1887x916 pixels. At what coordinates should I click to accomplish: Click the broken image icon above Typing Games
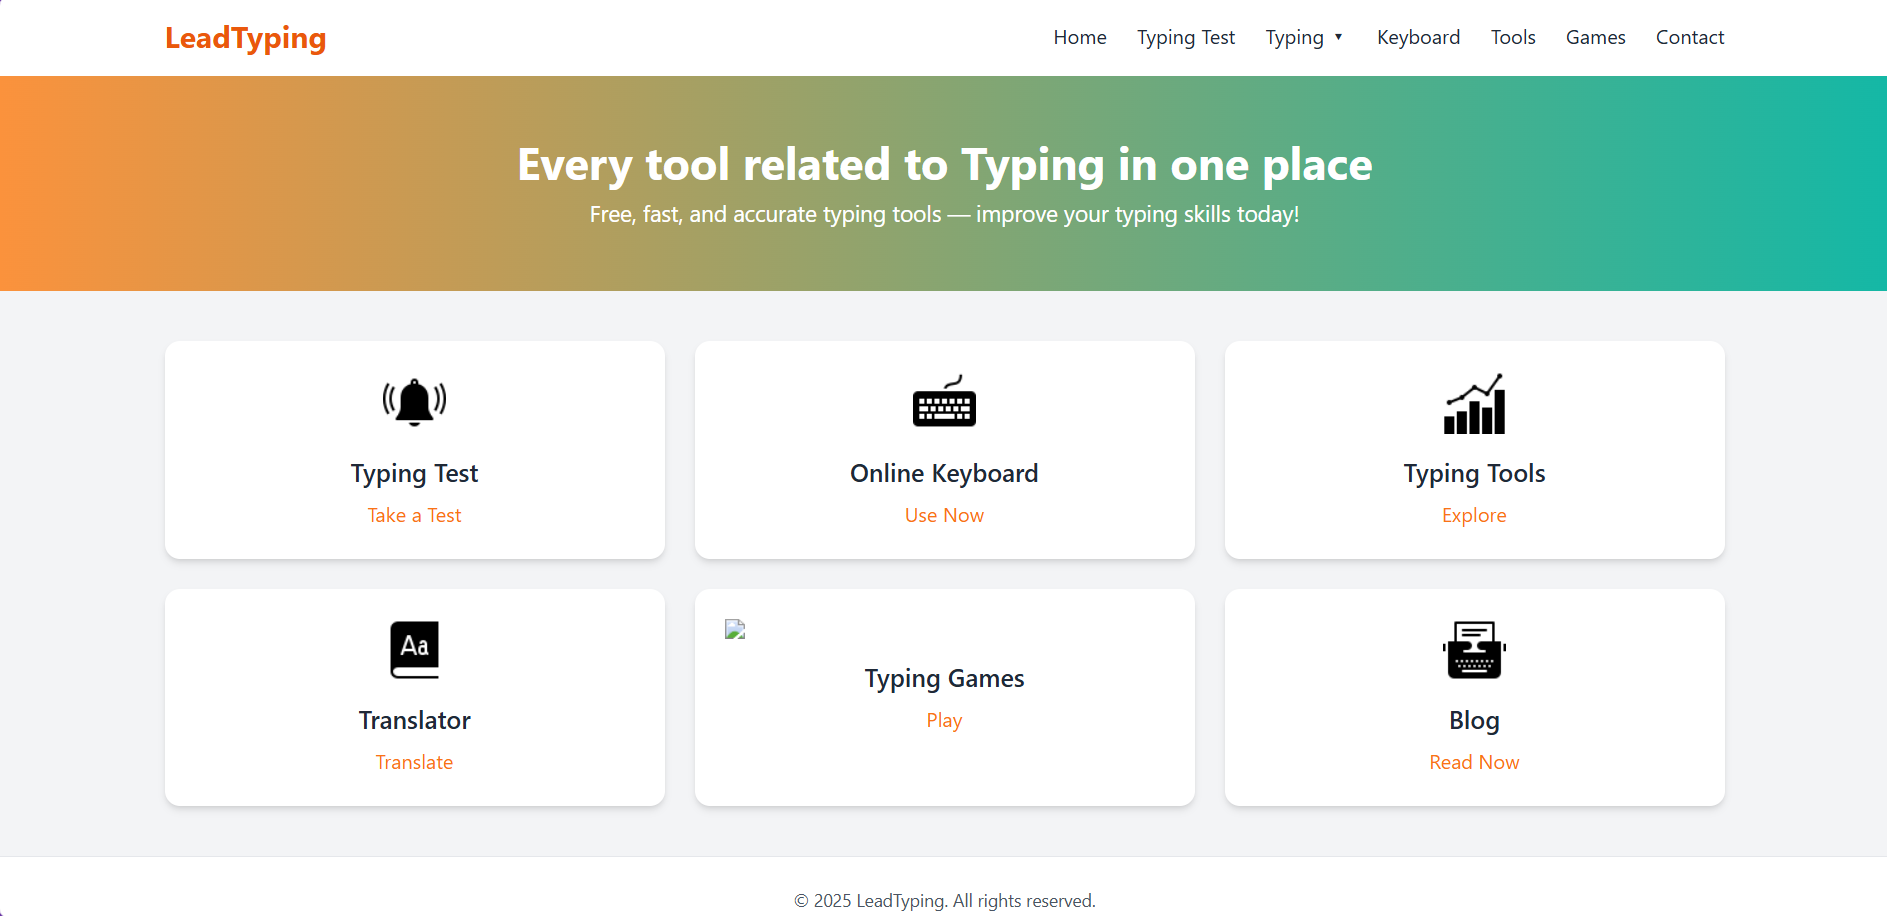click(x=735, y=629)
